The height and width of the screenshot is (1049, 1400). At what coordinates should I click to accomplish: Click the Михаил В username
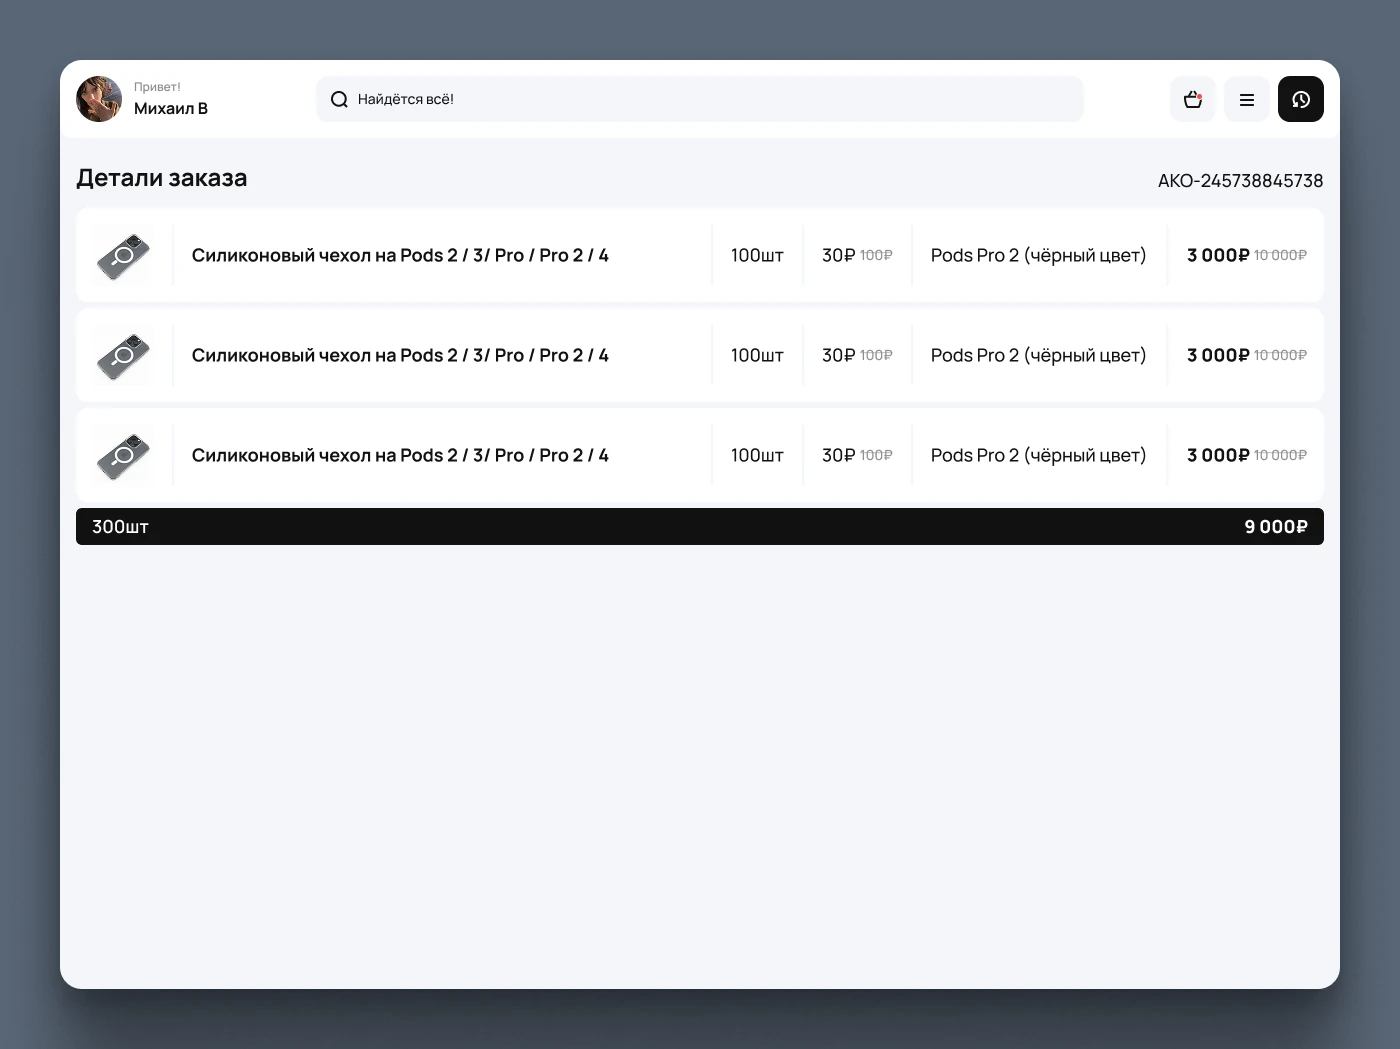tap(171, 109)
